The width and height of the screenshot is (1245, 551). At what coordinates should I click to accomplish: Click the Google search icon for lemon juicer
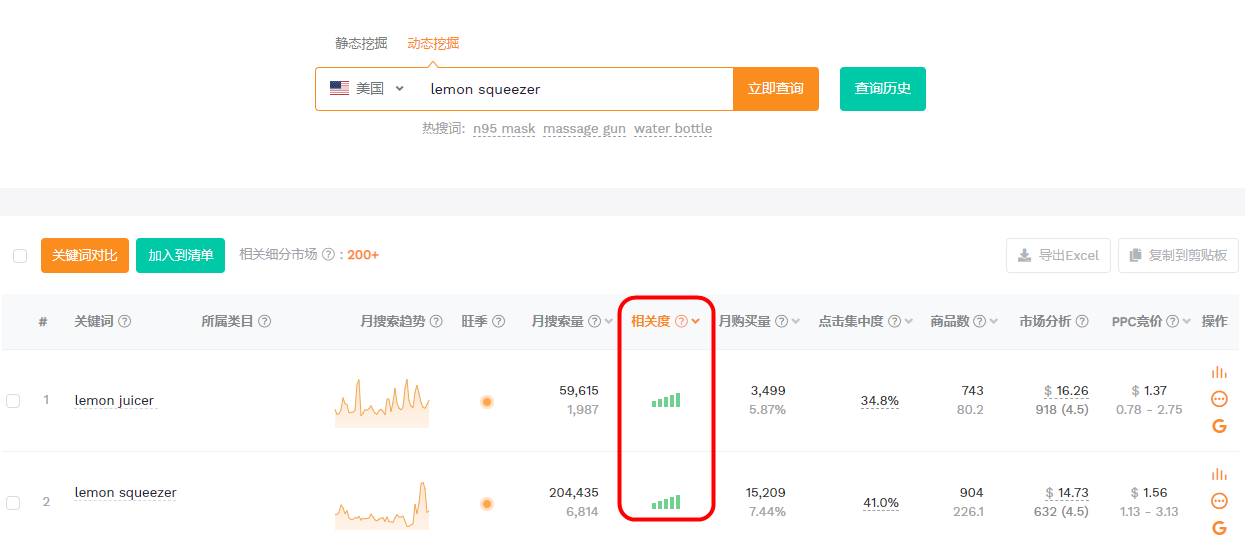1219,426
